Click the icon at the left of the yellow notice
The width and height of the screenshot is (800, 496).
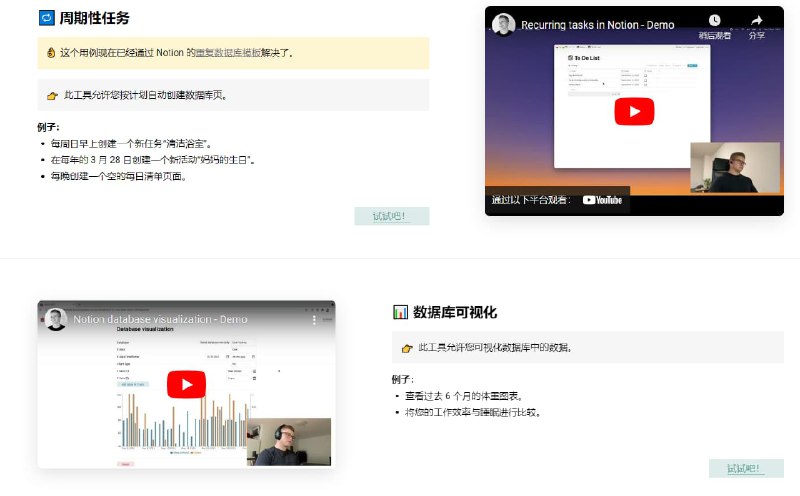[x=51, y=53]
